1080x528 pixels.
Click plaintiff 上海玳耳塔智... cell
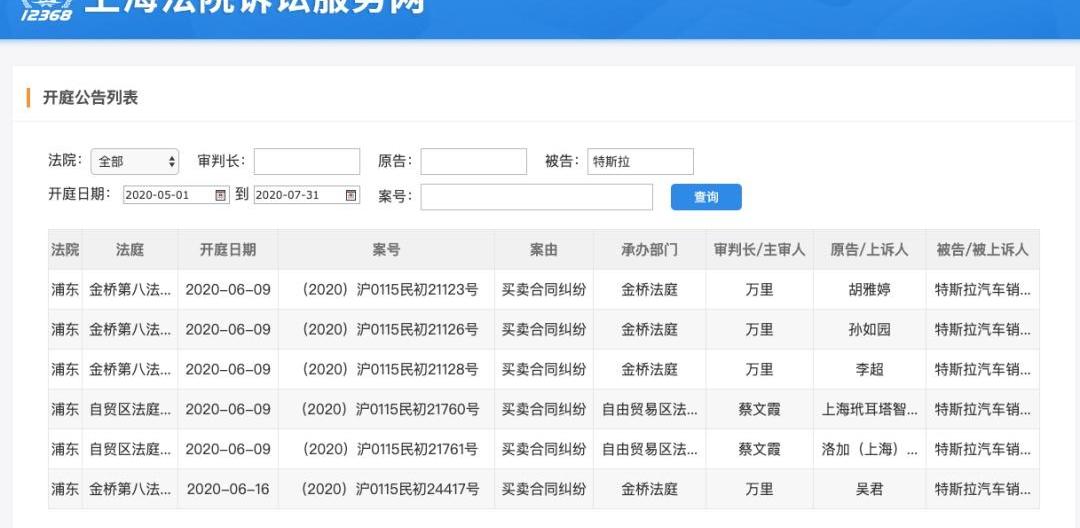coord(869,410)
